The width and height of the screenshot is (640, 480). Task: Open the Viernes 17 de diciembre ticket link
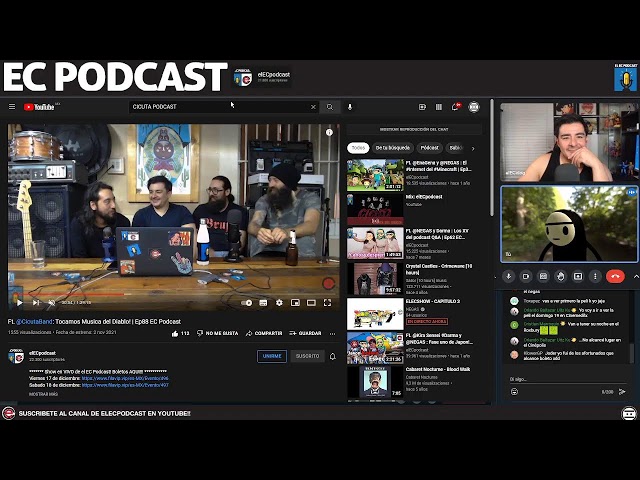(x=125, y=378)
